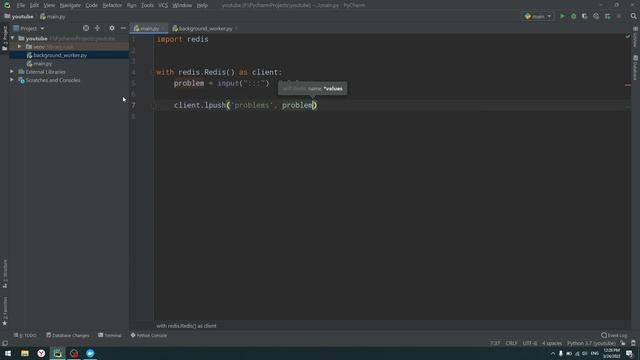Click youtube breadcrumb in navigation bar
This screenshot has width=640, height=360.
click(x=19, y=17)
